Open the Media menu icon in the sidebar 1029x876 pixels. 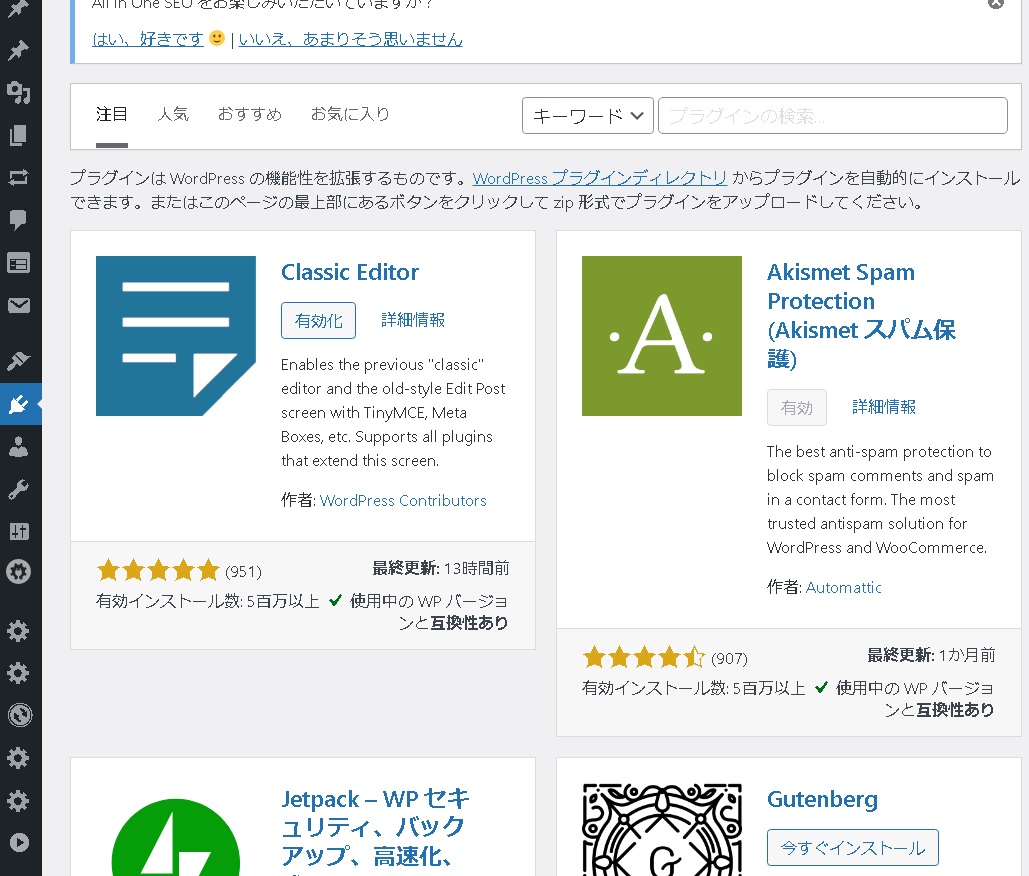pos(18,93)
